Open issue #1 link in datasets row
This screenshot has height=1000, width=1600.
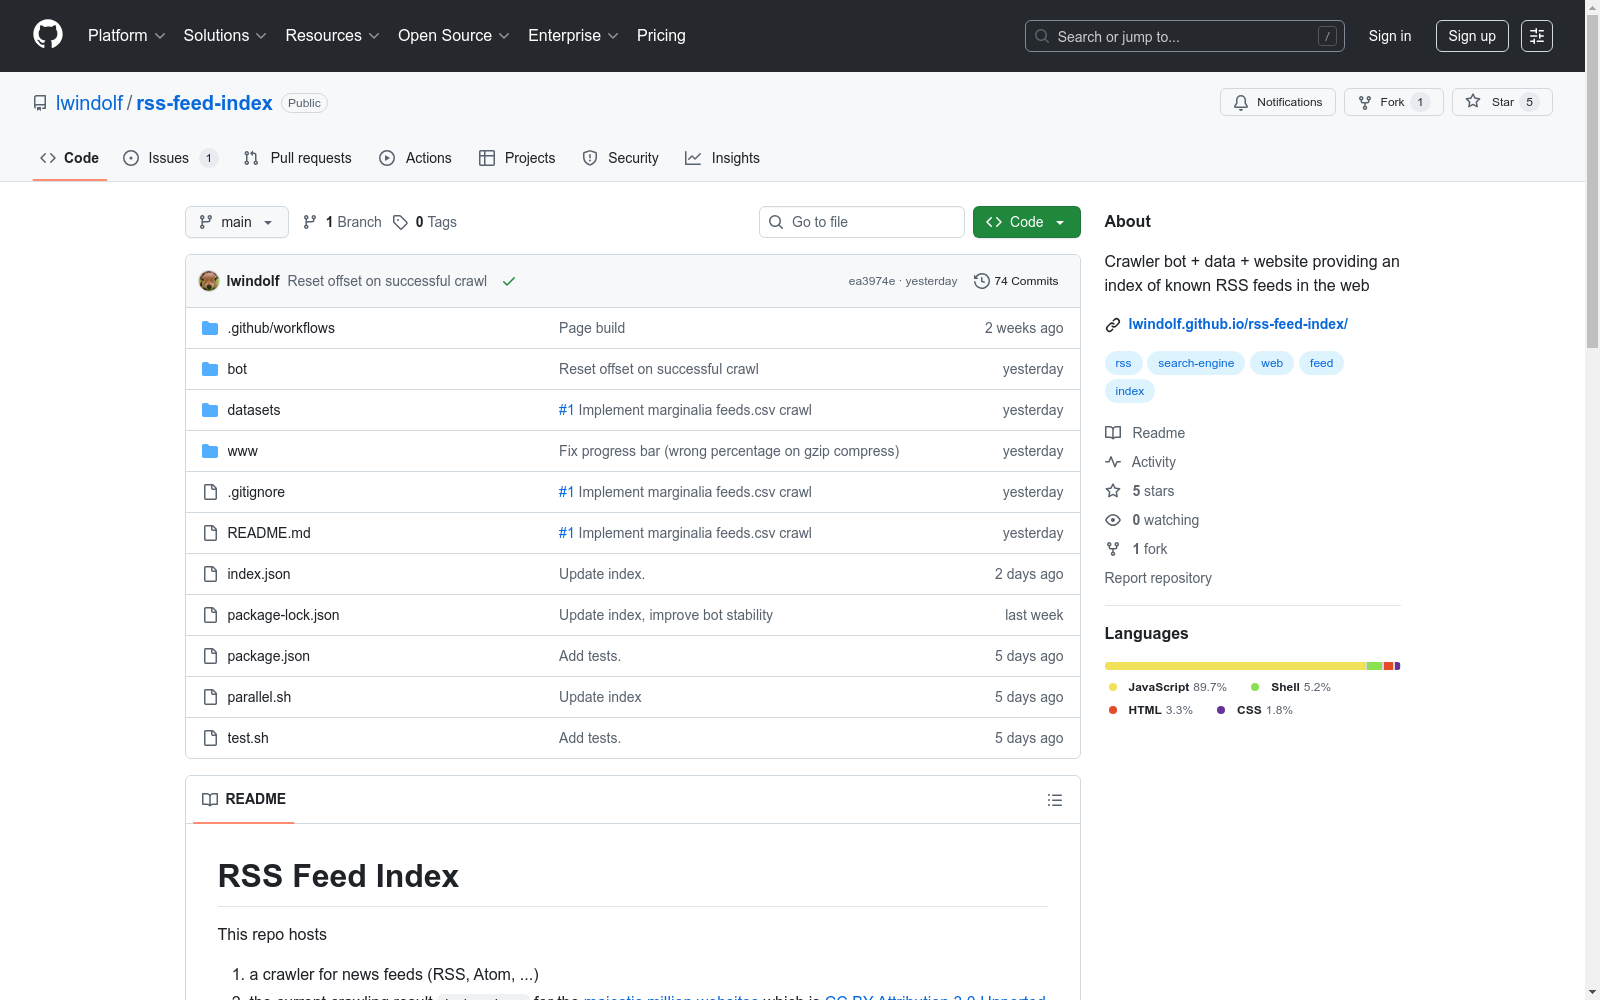(566, 410)
